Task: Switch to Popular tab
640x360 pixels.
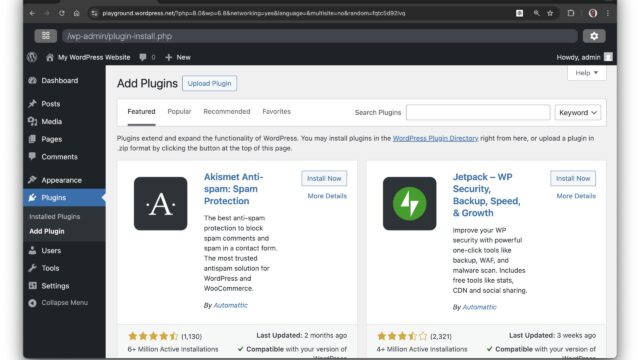Action: tap(179, 111)
